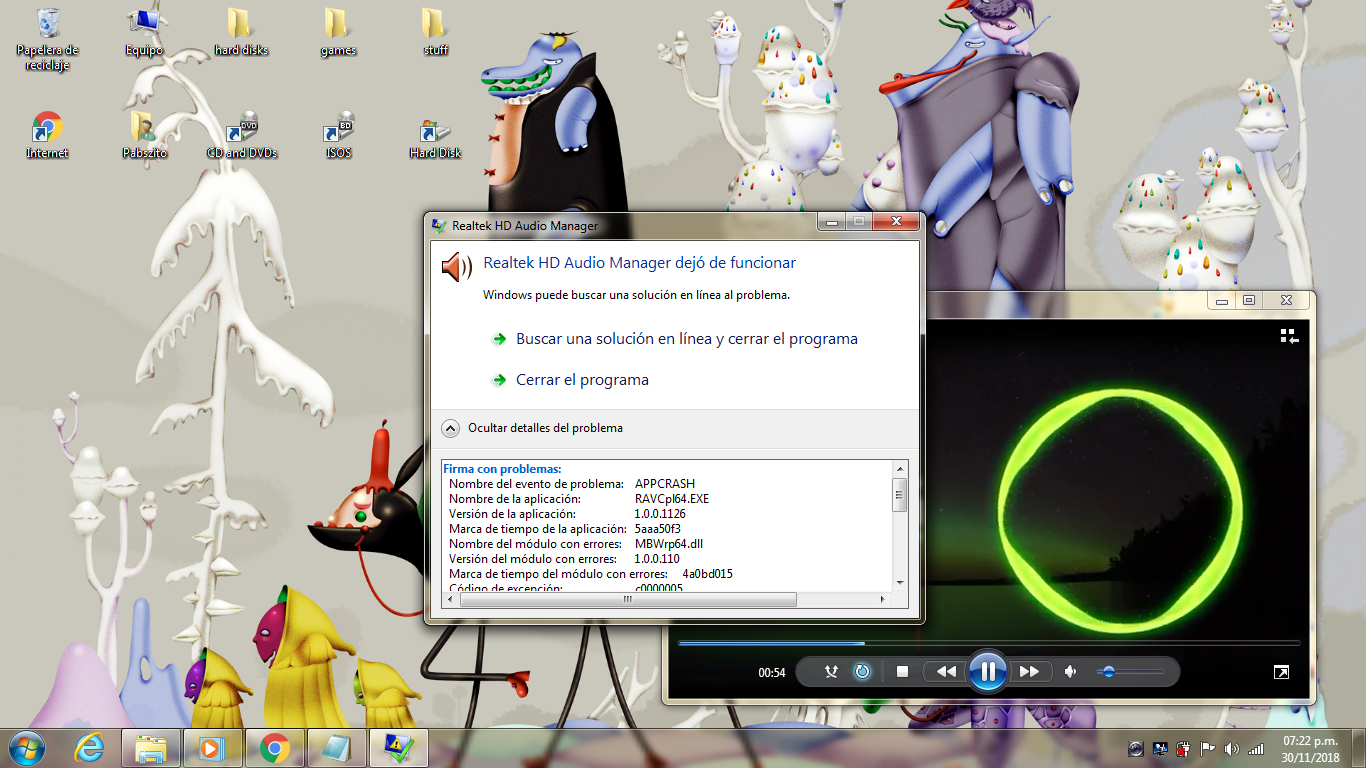This screenshot has width=1366, height=768.
Task: Open Papelera de reciclaje on desktop
Action: [47, 40]
